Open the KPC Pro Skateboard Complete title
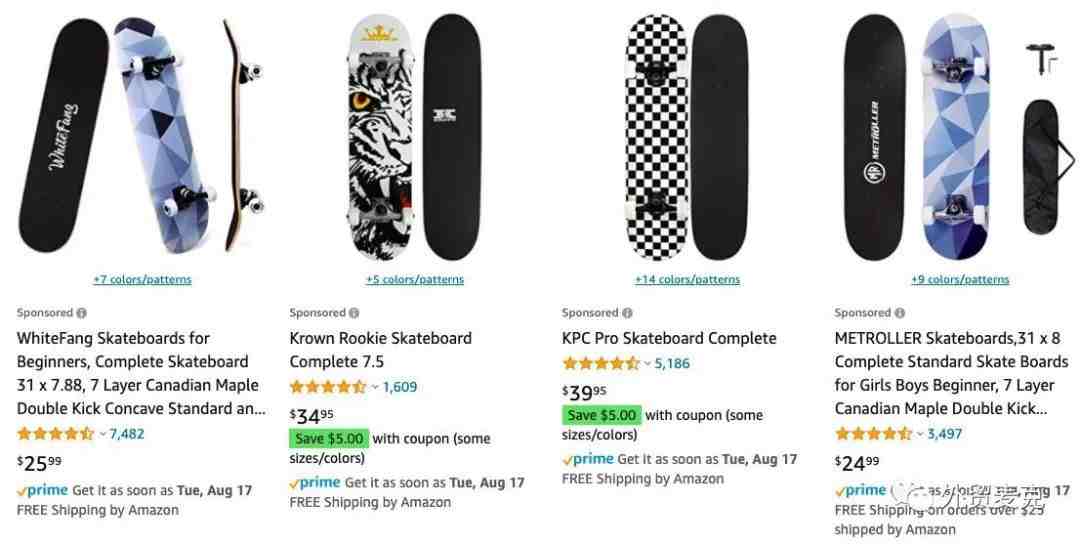The width and height of the screenshot is (1080, 544). pyautogui.click(x=669, y=338)
